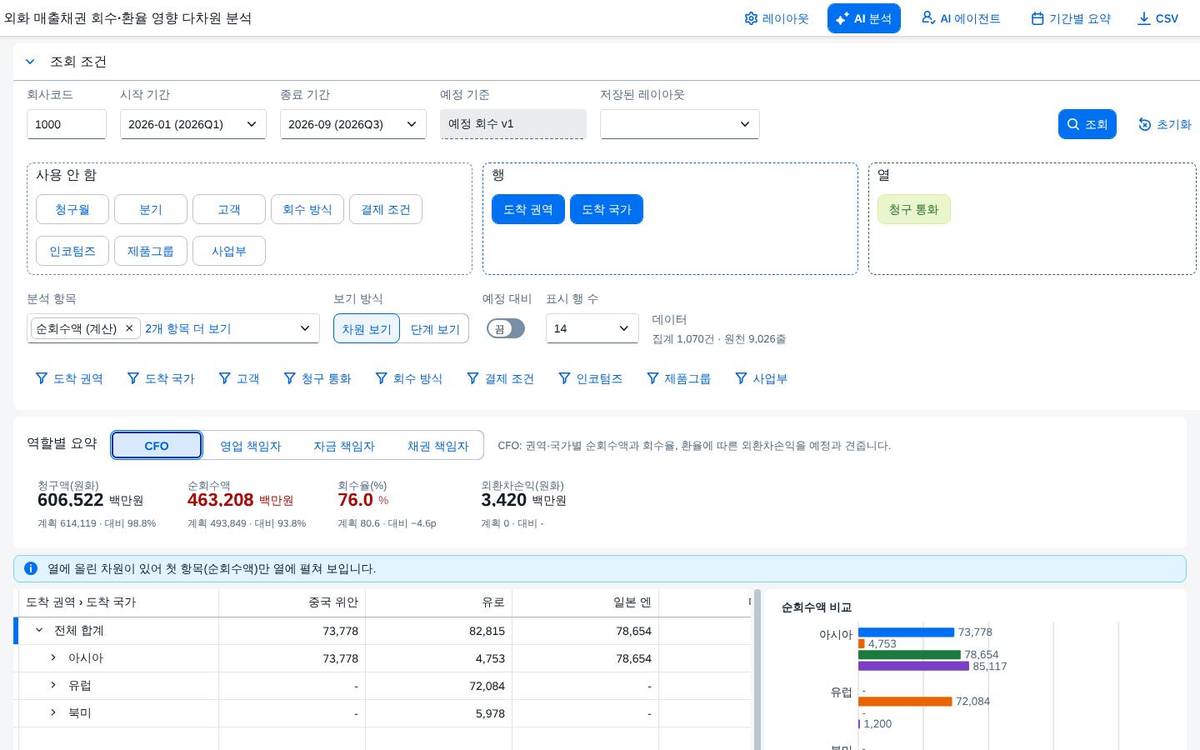Expand the 유럽 row
Image resolution: width=1200 pixels, height=750 pixels.
[53, 685]
